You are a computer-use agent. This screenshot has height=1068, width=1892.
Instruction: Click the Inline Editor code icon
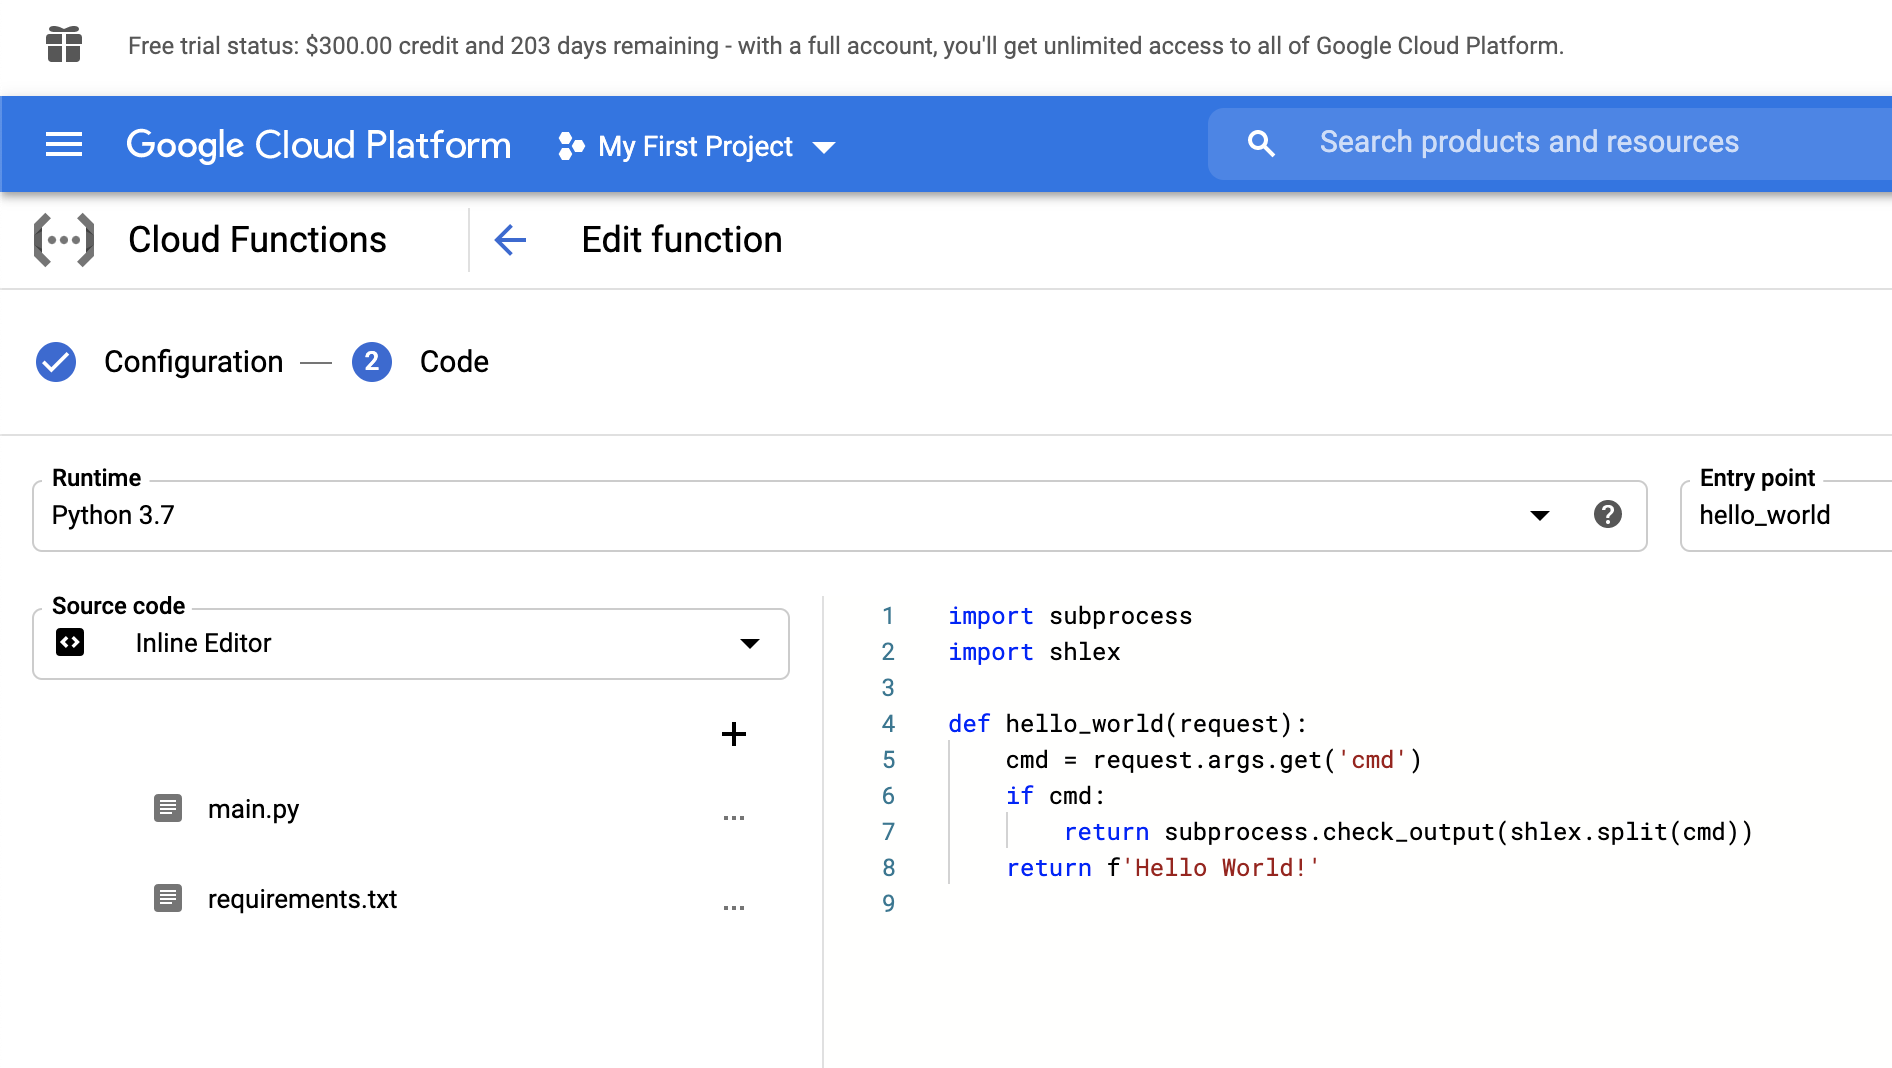pos(70,642)
